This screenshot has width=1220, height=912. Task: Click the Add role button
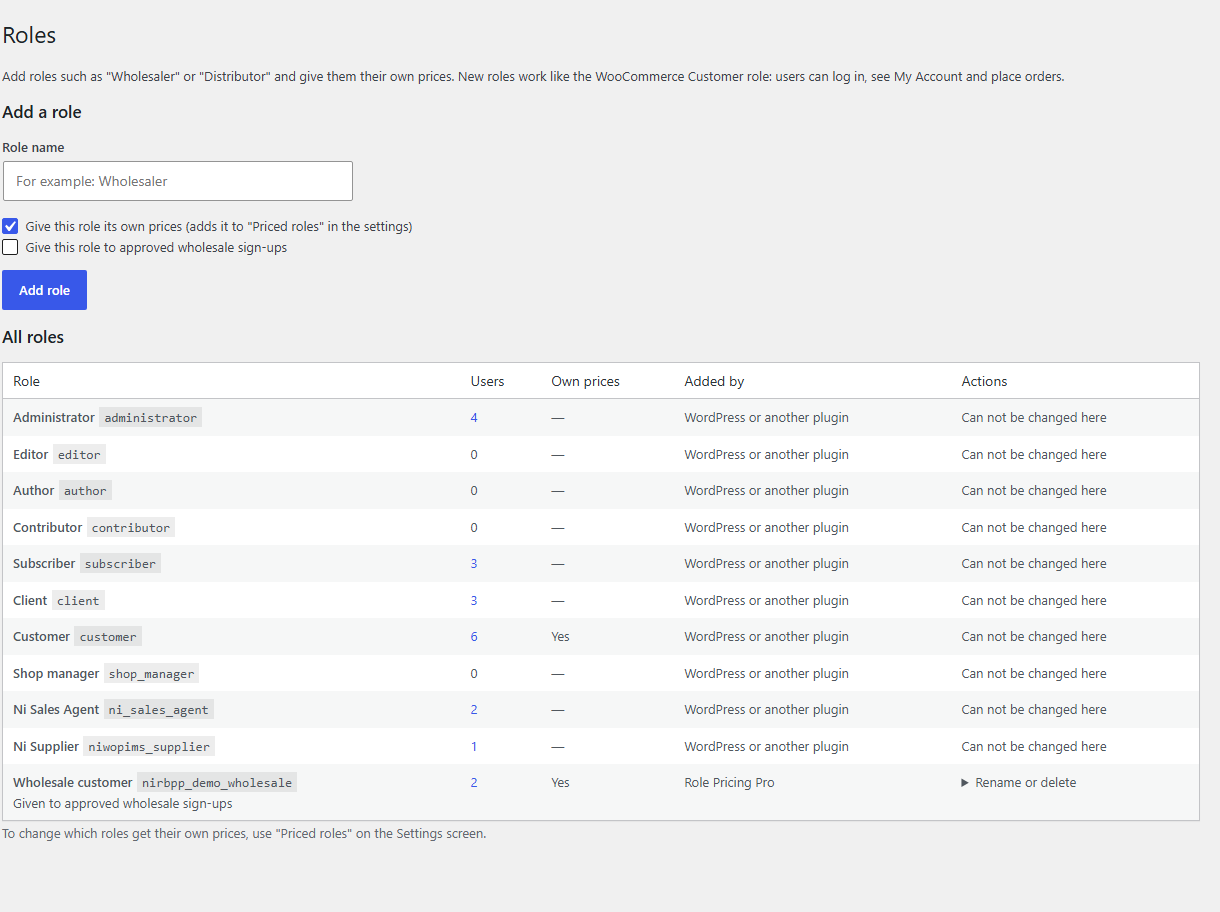pos(44,290)
